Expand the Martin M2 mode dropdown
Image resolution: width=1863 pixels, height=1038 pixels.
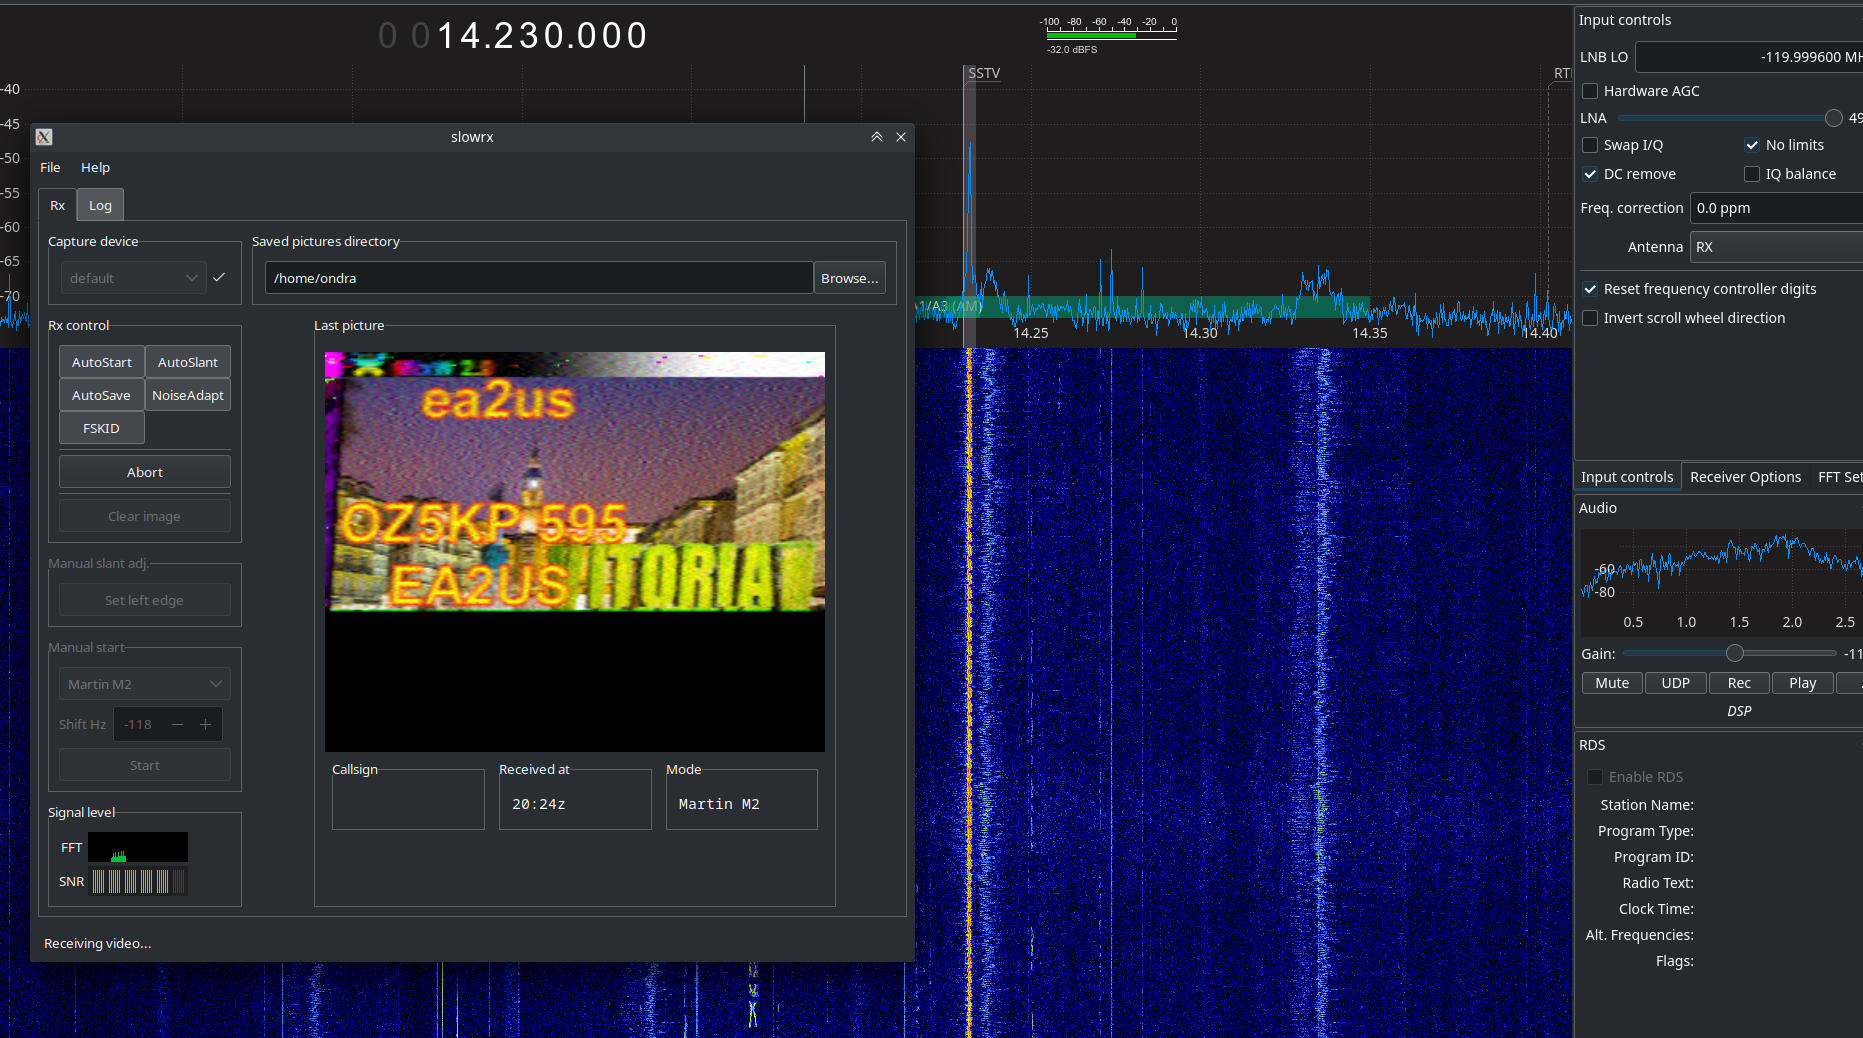coord(144,684)
